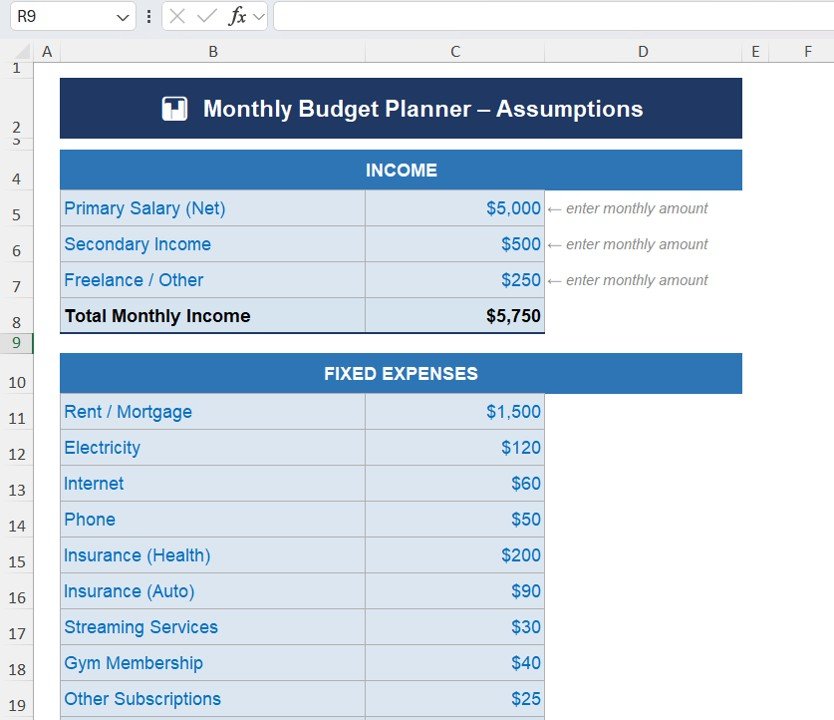Click the Enter checkmark icon in formula bar

207,16
